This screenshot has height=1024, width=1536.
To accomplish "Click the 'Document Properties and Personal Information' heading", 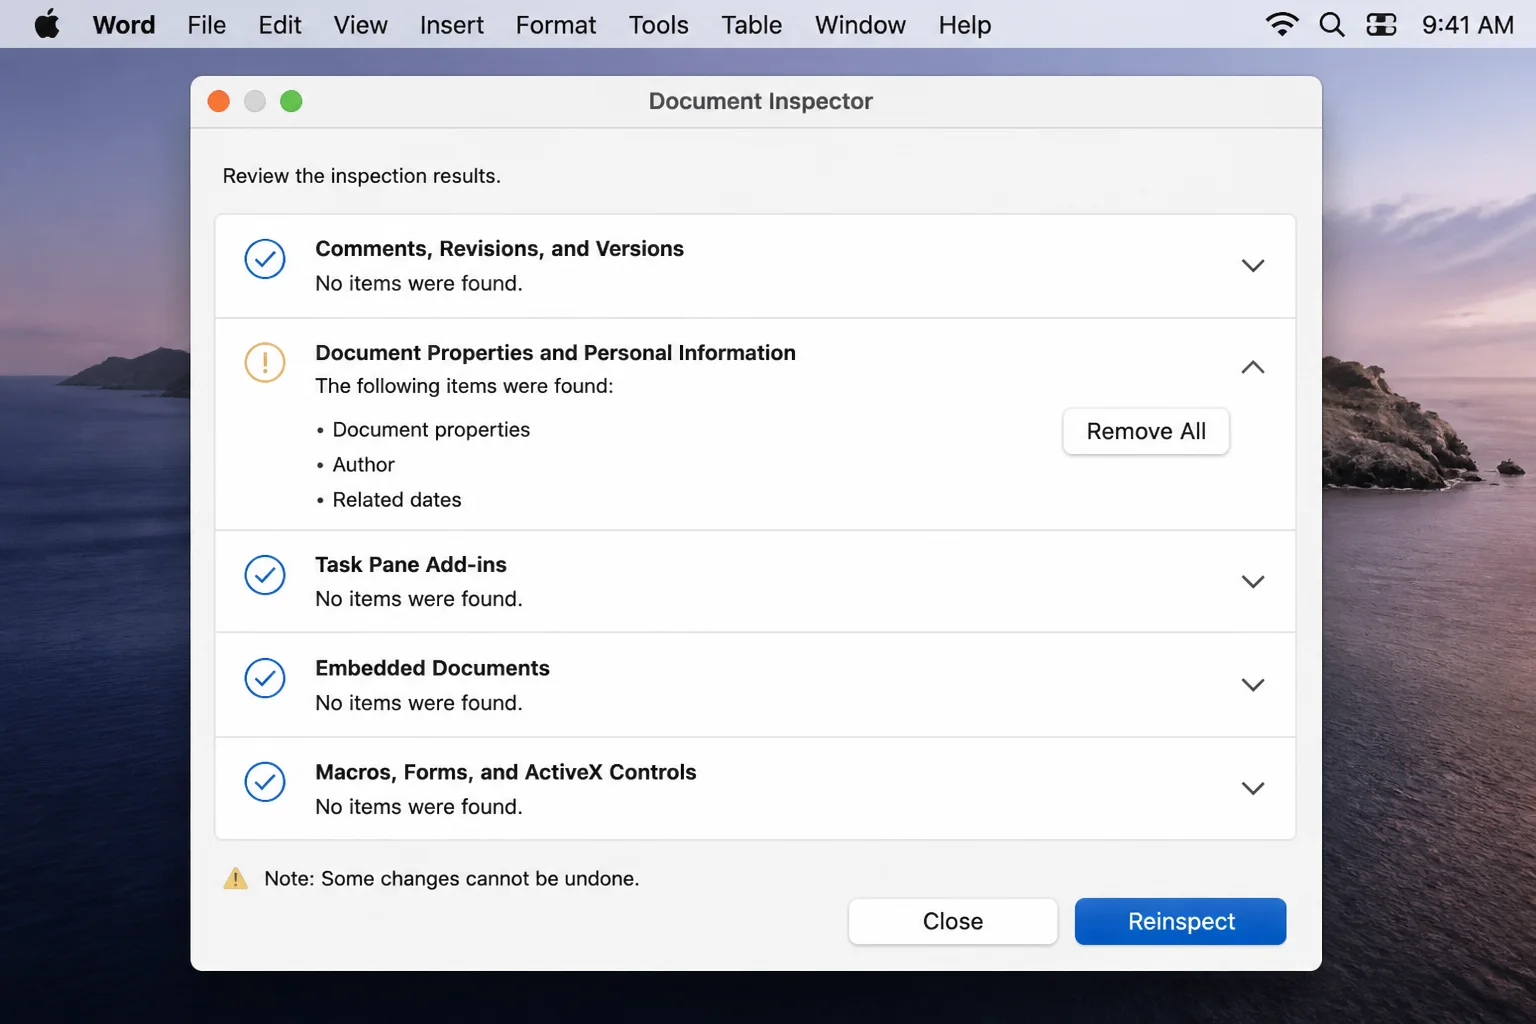I will pos(556,353).
